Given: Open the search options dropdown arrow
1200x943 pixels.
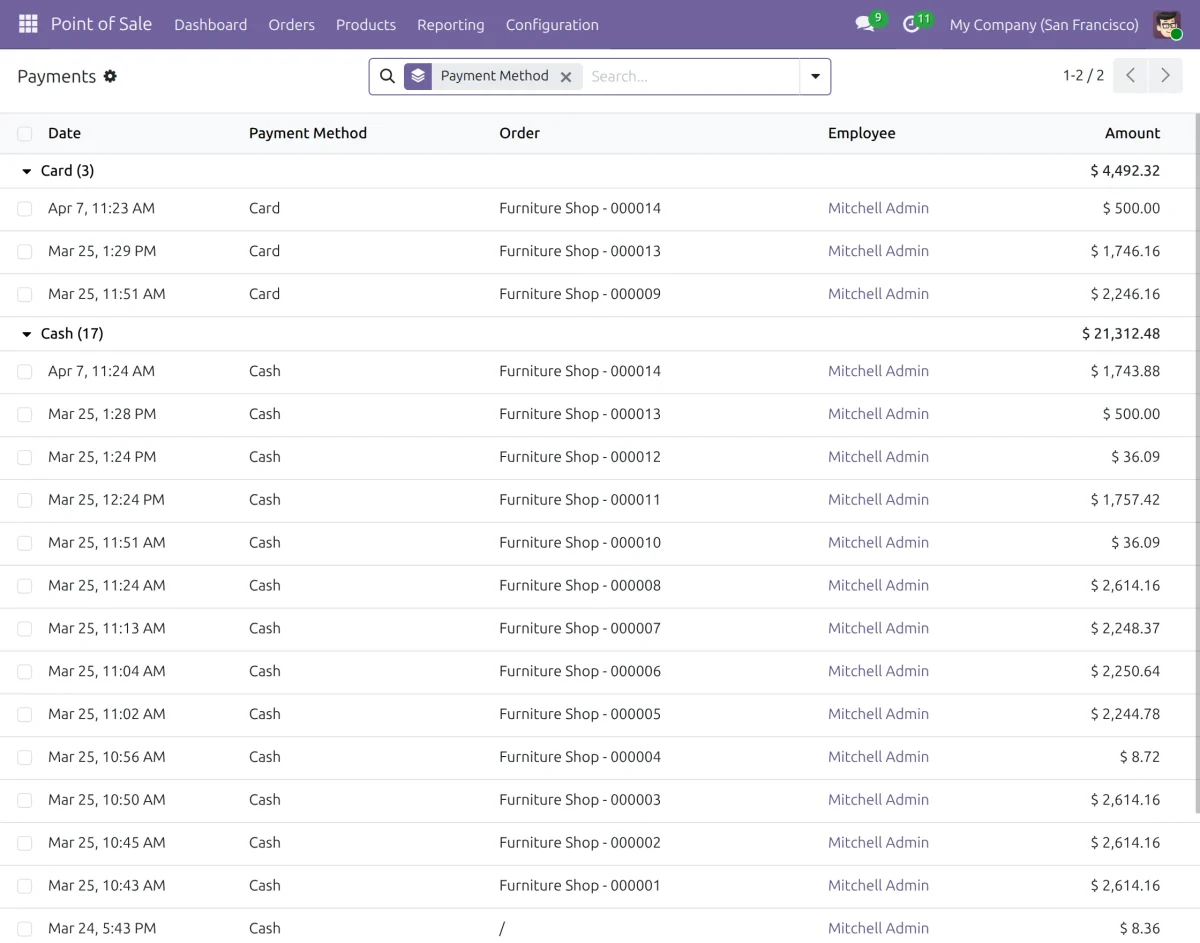Looking at the screenshot, I should [815, 76].
